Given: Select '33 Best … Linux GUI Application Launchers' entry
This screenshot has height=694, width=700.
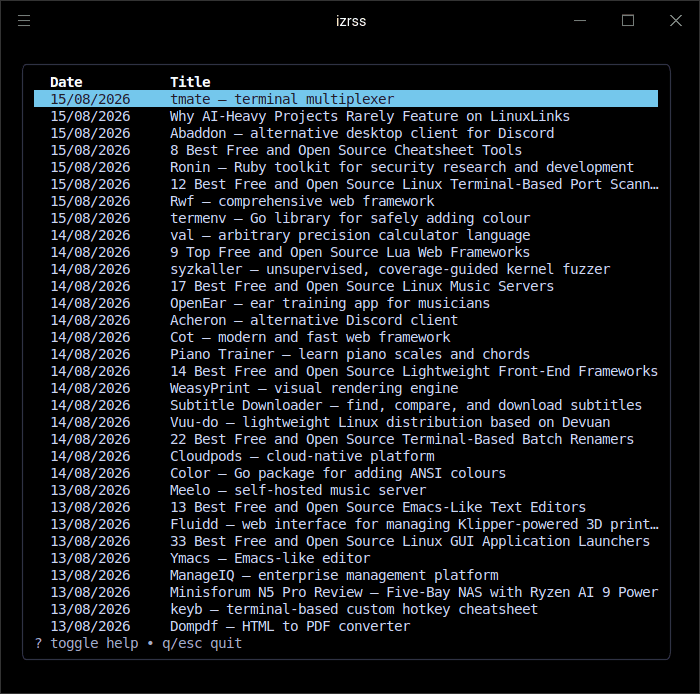Looking at the screenshot, I should (x=346, y=541).
